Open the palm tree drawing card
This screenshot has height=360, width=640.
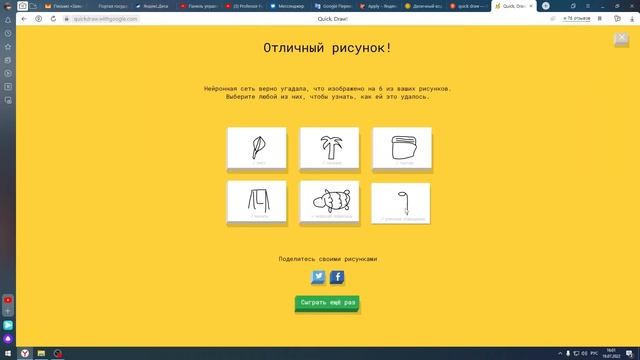pyautogui.click(x=329, y=148)
